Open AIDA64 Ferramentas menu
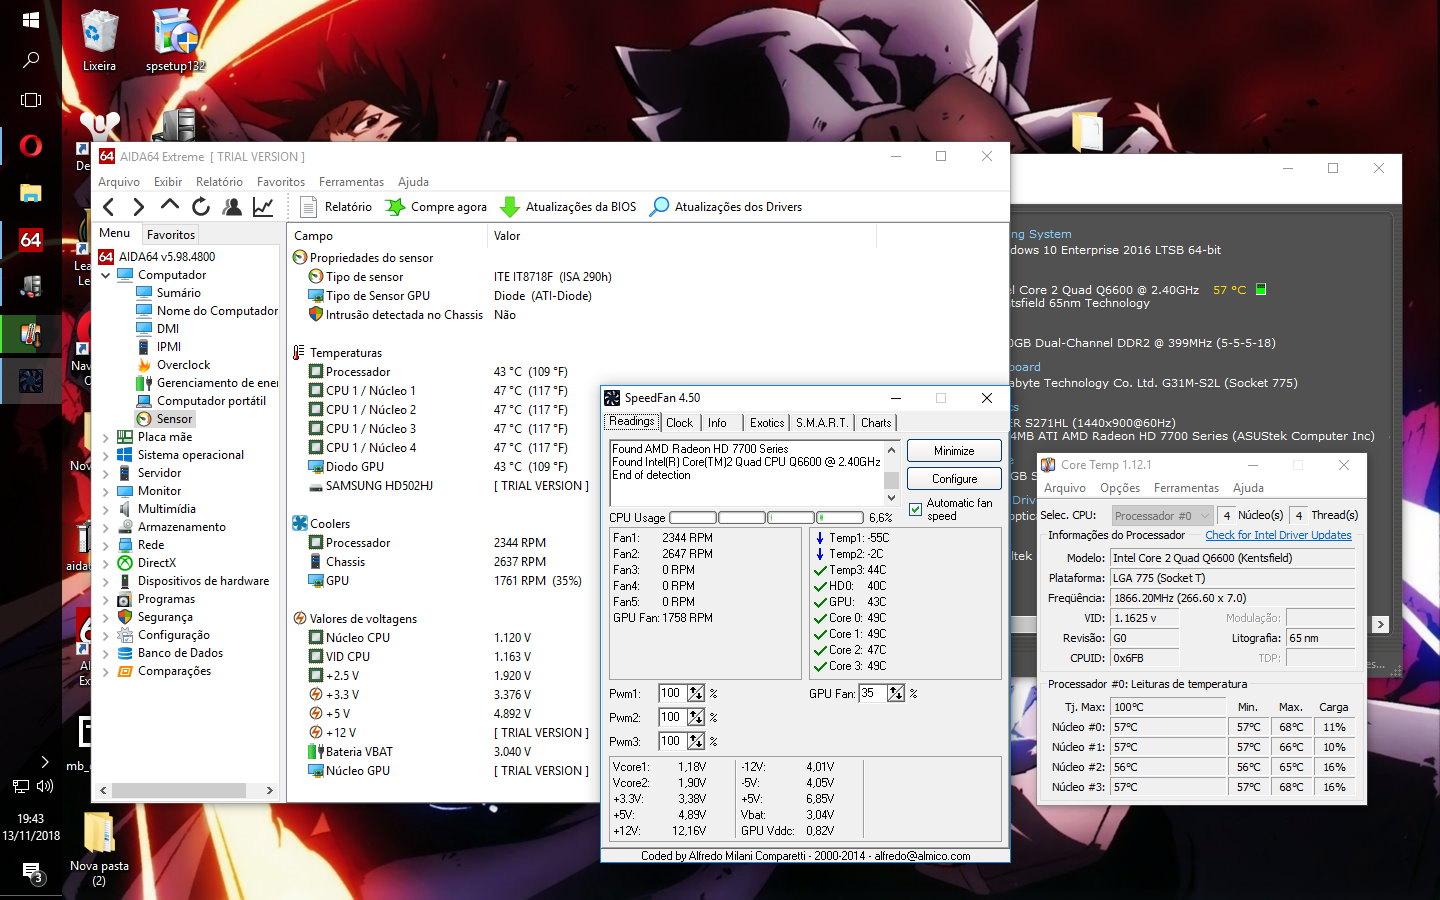1440x900 pixels. click(x=351, y=182)
